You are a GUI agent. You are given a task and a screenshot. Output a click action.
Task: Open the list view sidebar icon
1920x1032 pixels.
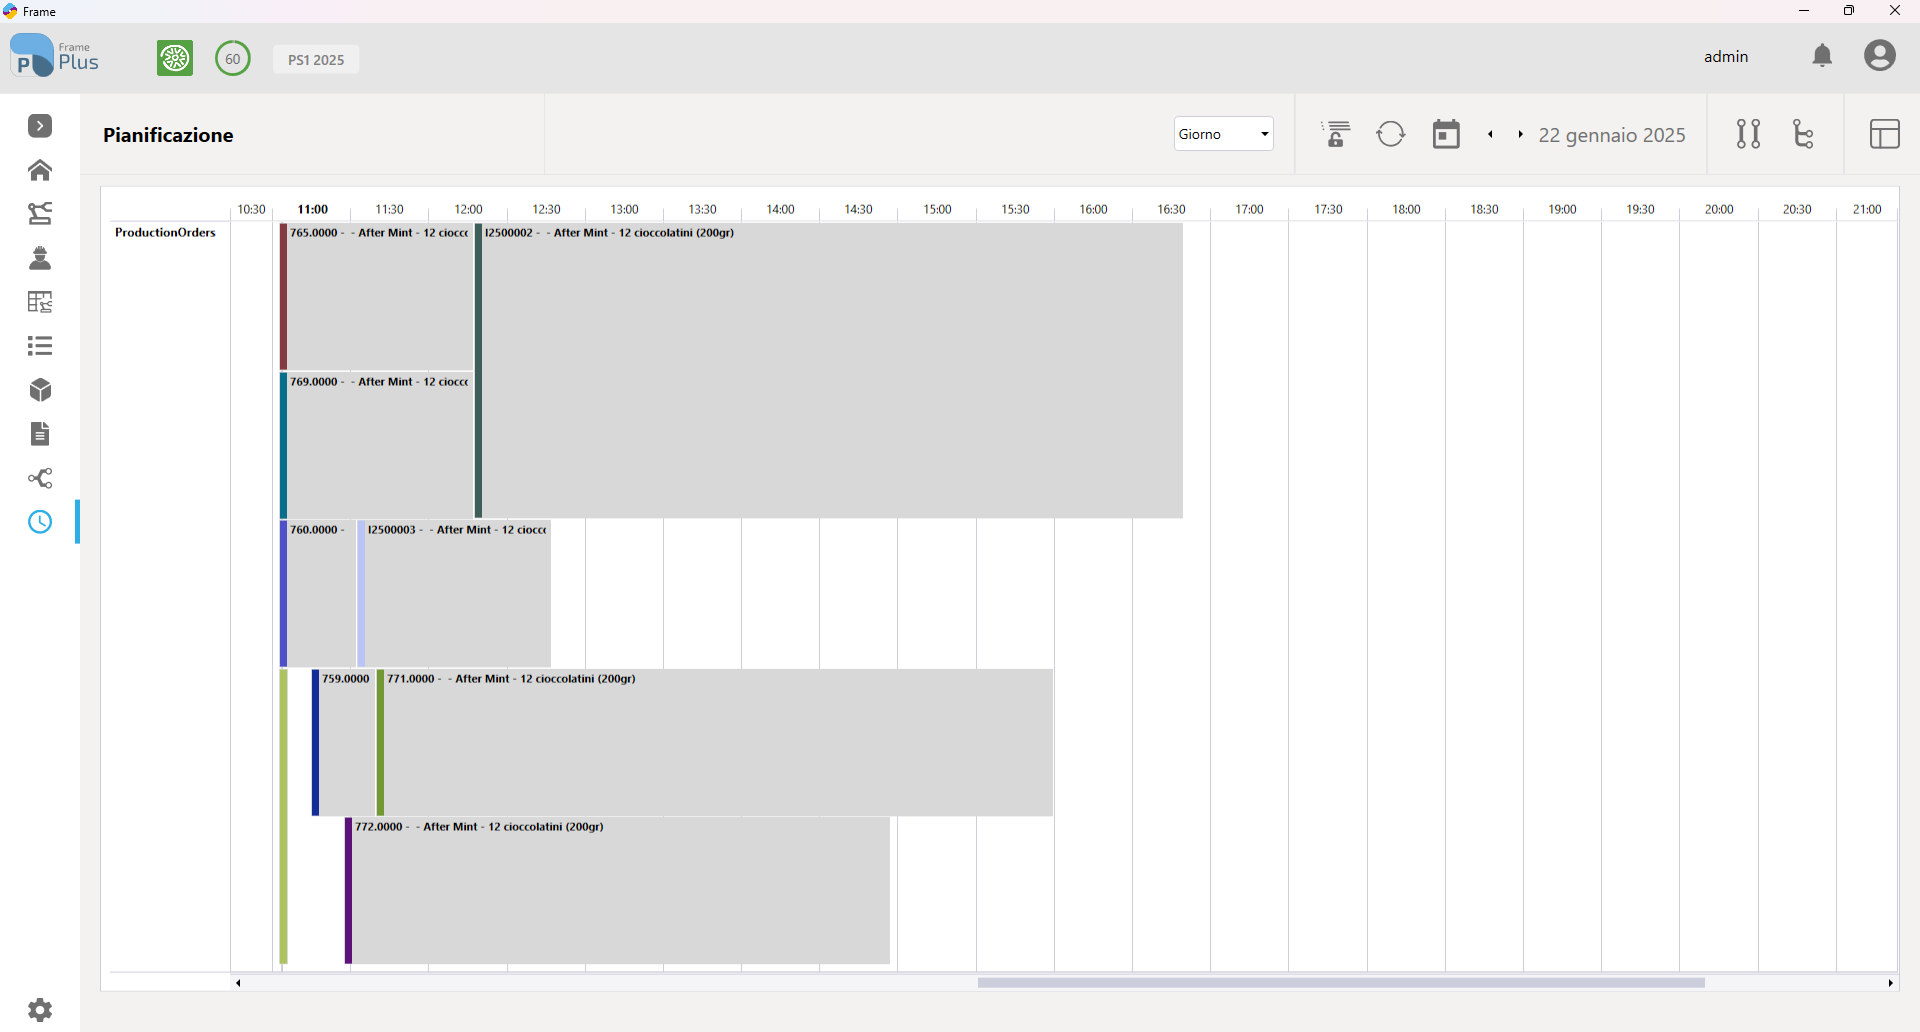click(40, 346)
